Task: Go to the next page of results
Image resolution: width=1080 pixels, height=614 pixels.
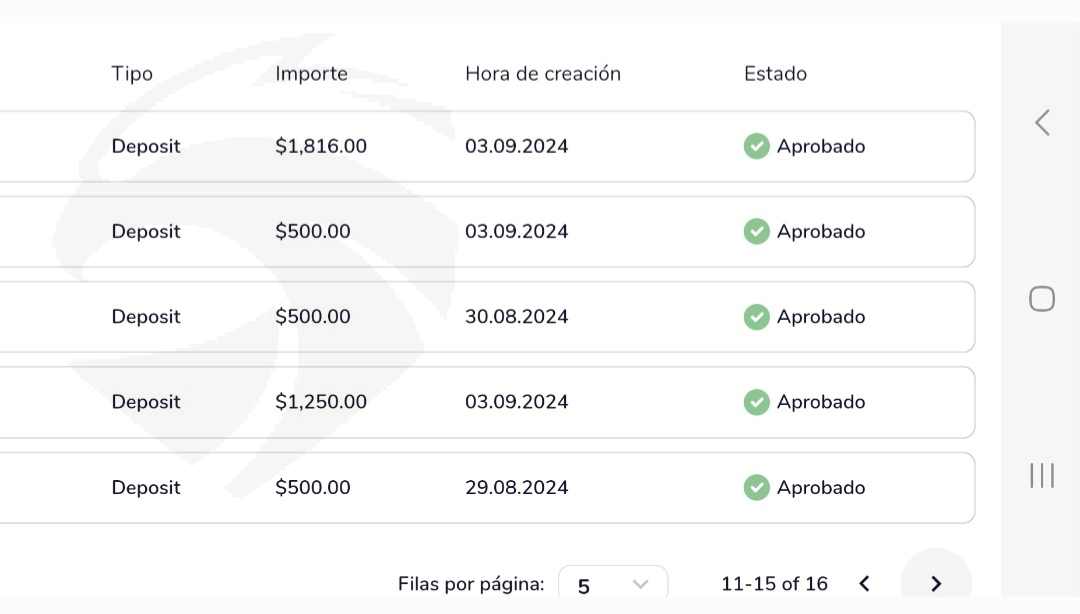Action: pyautogui.click(x=936, y=584)
